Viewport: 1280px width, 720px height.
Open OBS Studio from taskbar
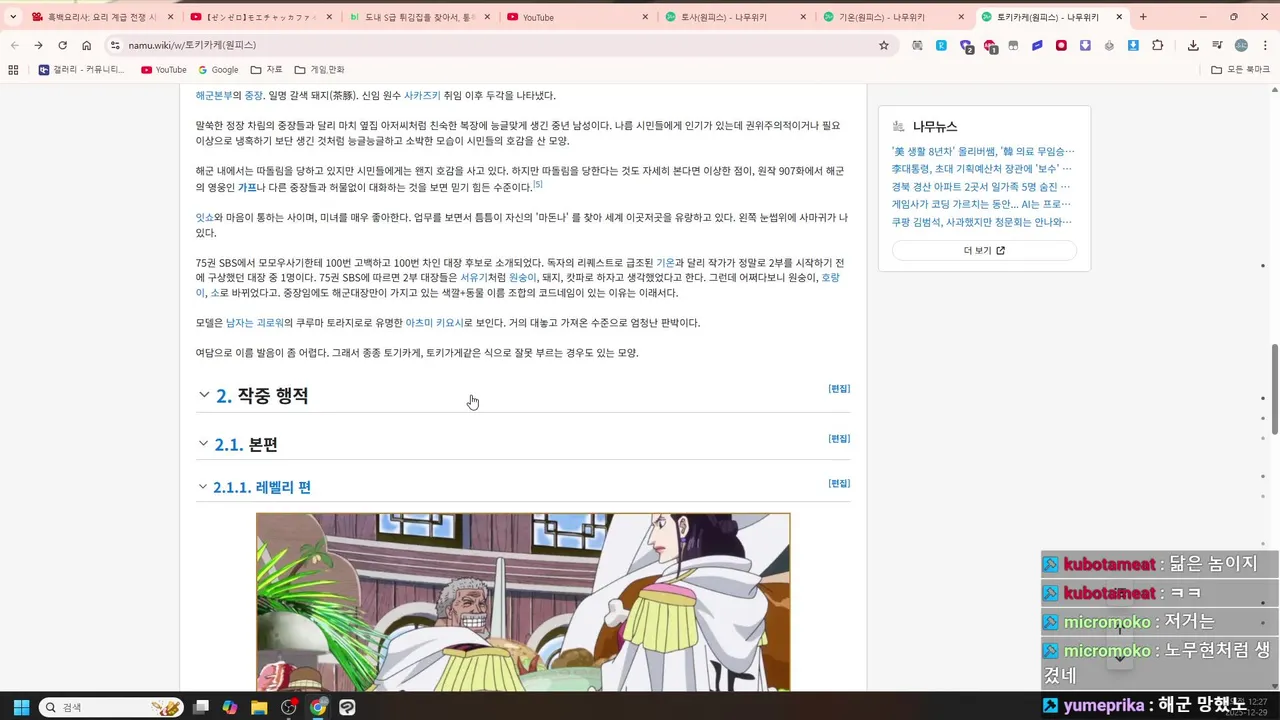289,707
